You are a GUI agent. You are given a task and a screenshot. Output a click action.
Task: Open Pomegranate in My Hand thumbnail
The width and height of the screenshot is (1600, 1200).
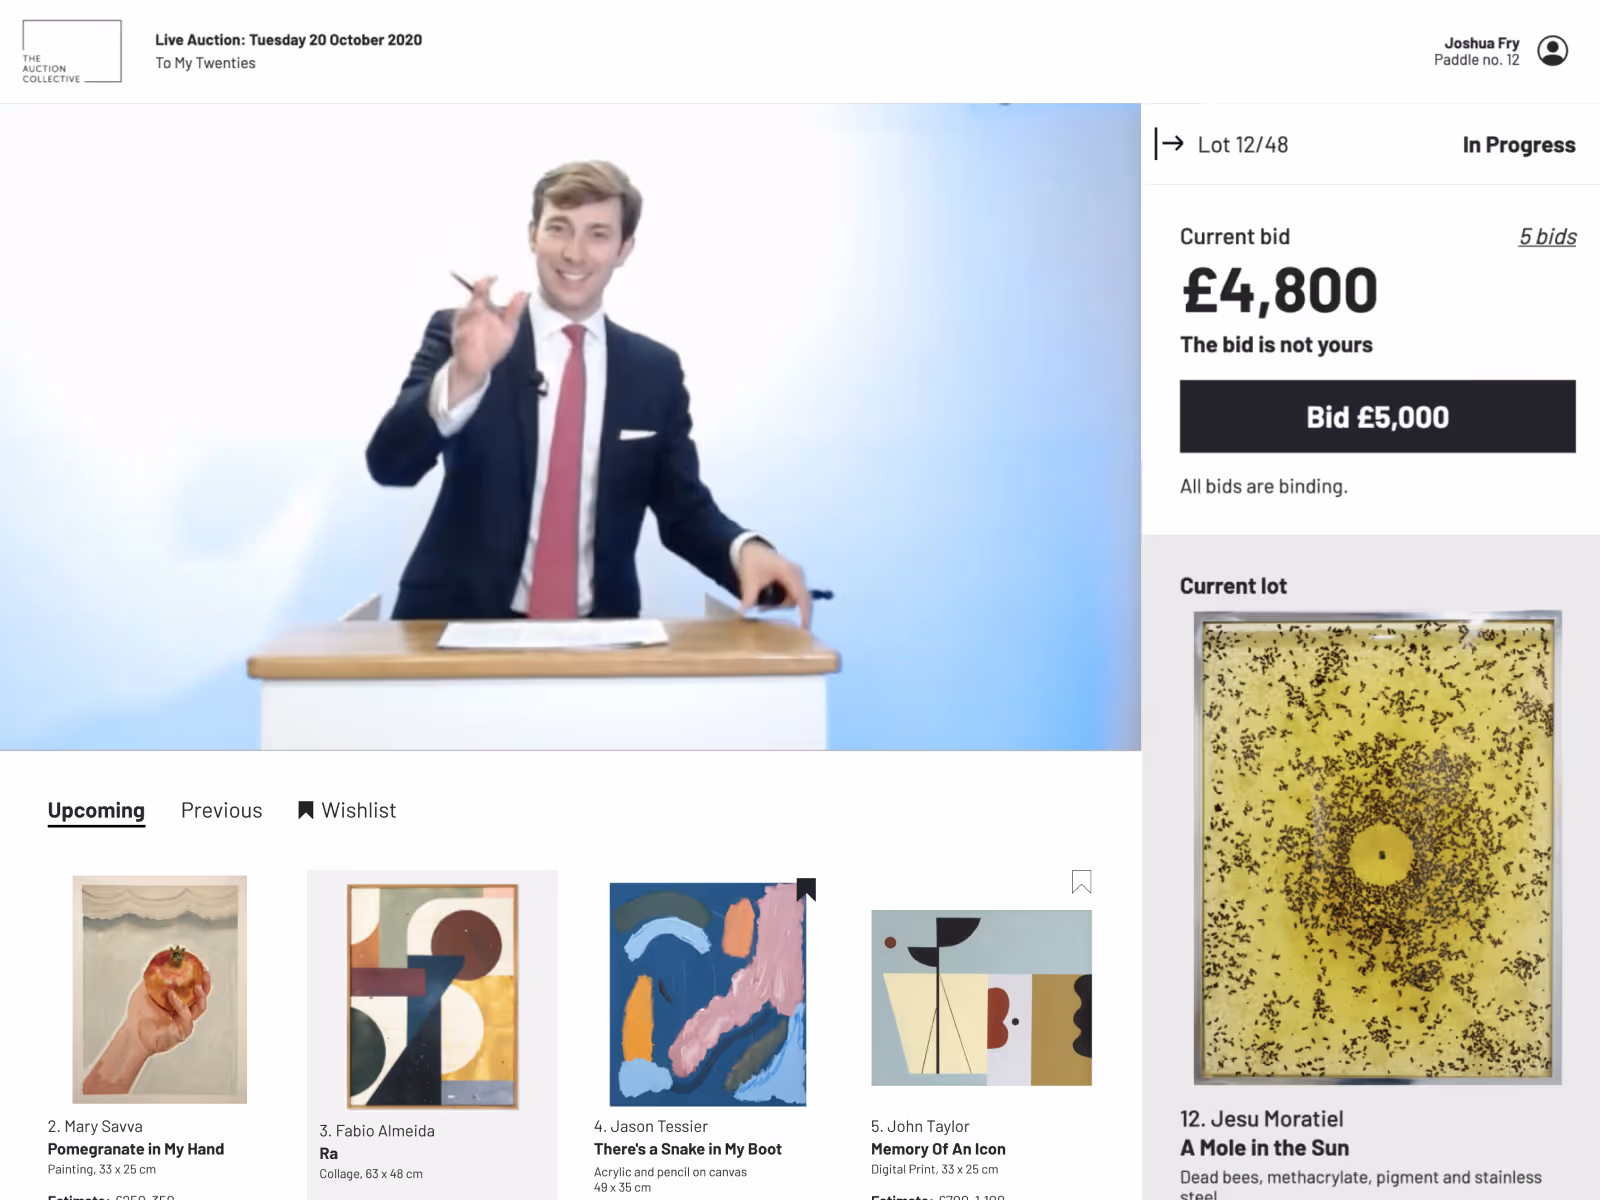[160, 989]
